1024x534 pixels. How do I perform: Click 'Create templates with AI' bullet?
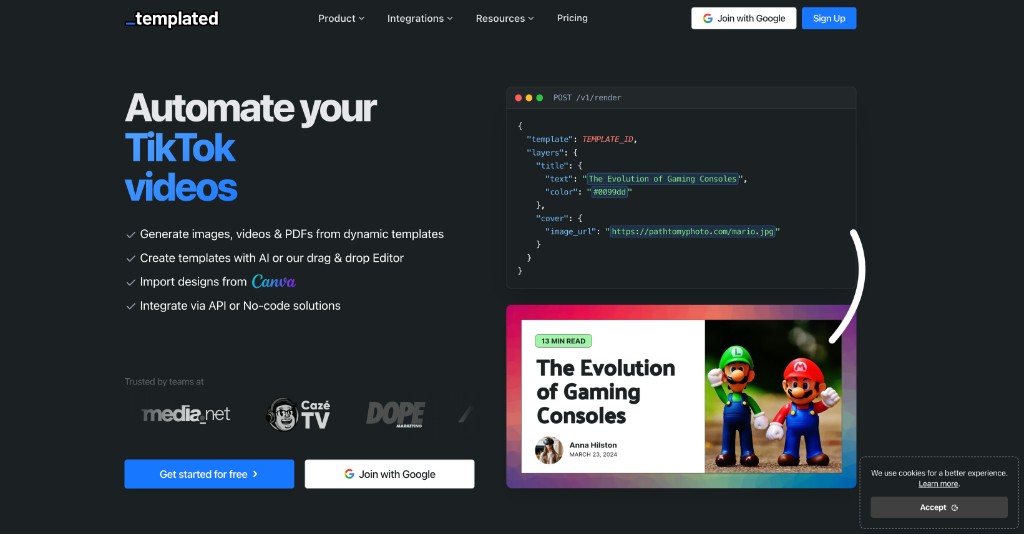(x=272, y=258)
